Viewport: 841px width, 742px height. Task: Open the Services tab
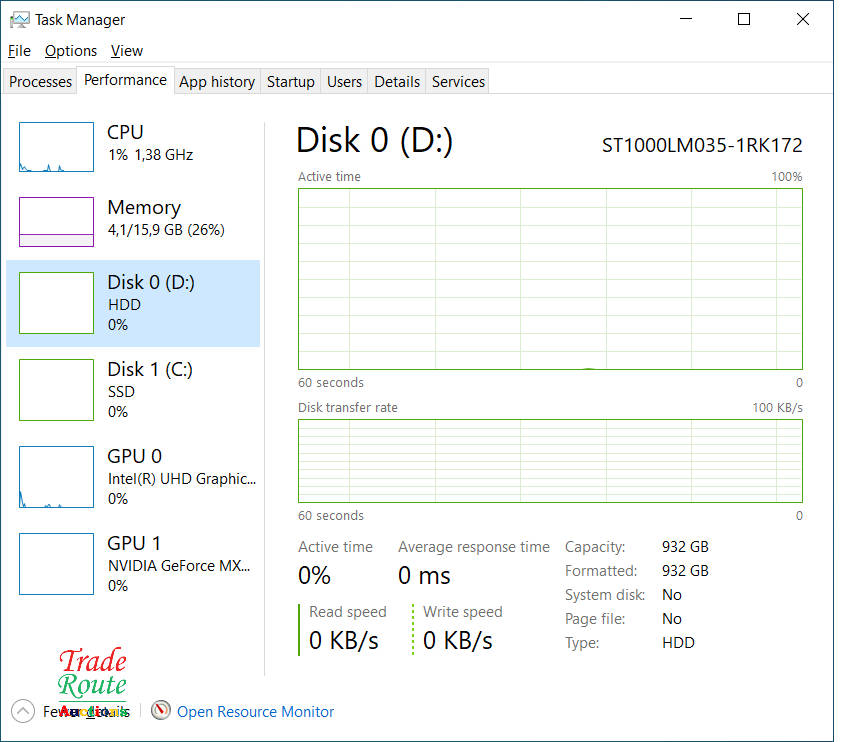[458, 82]
